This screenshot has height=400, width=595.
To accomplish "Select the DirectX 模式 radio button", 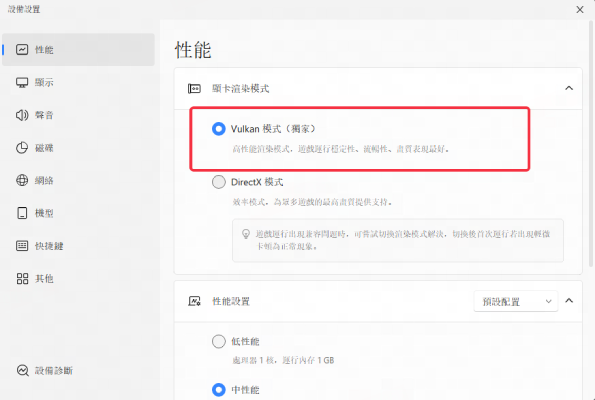I will coord(219,182).
